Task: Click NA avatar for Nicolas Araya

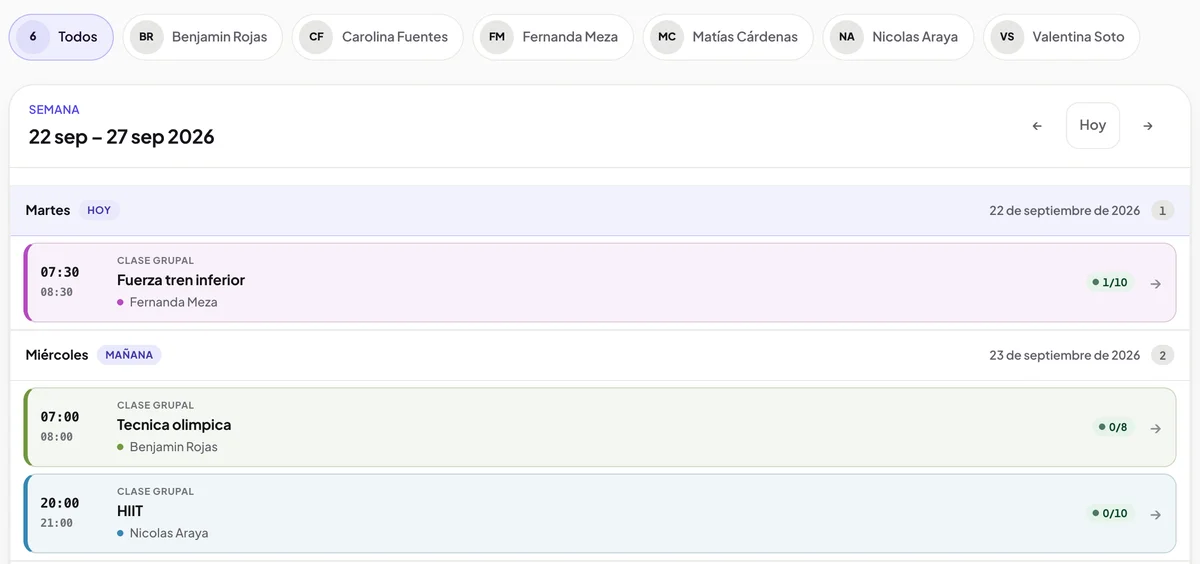Action: (x=847, y=37)
